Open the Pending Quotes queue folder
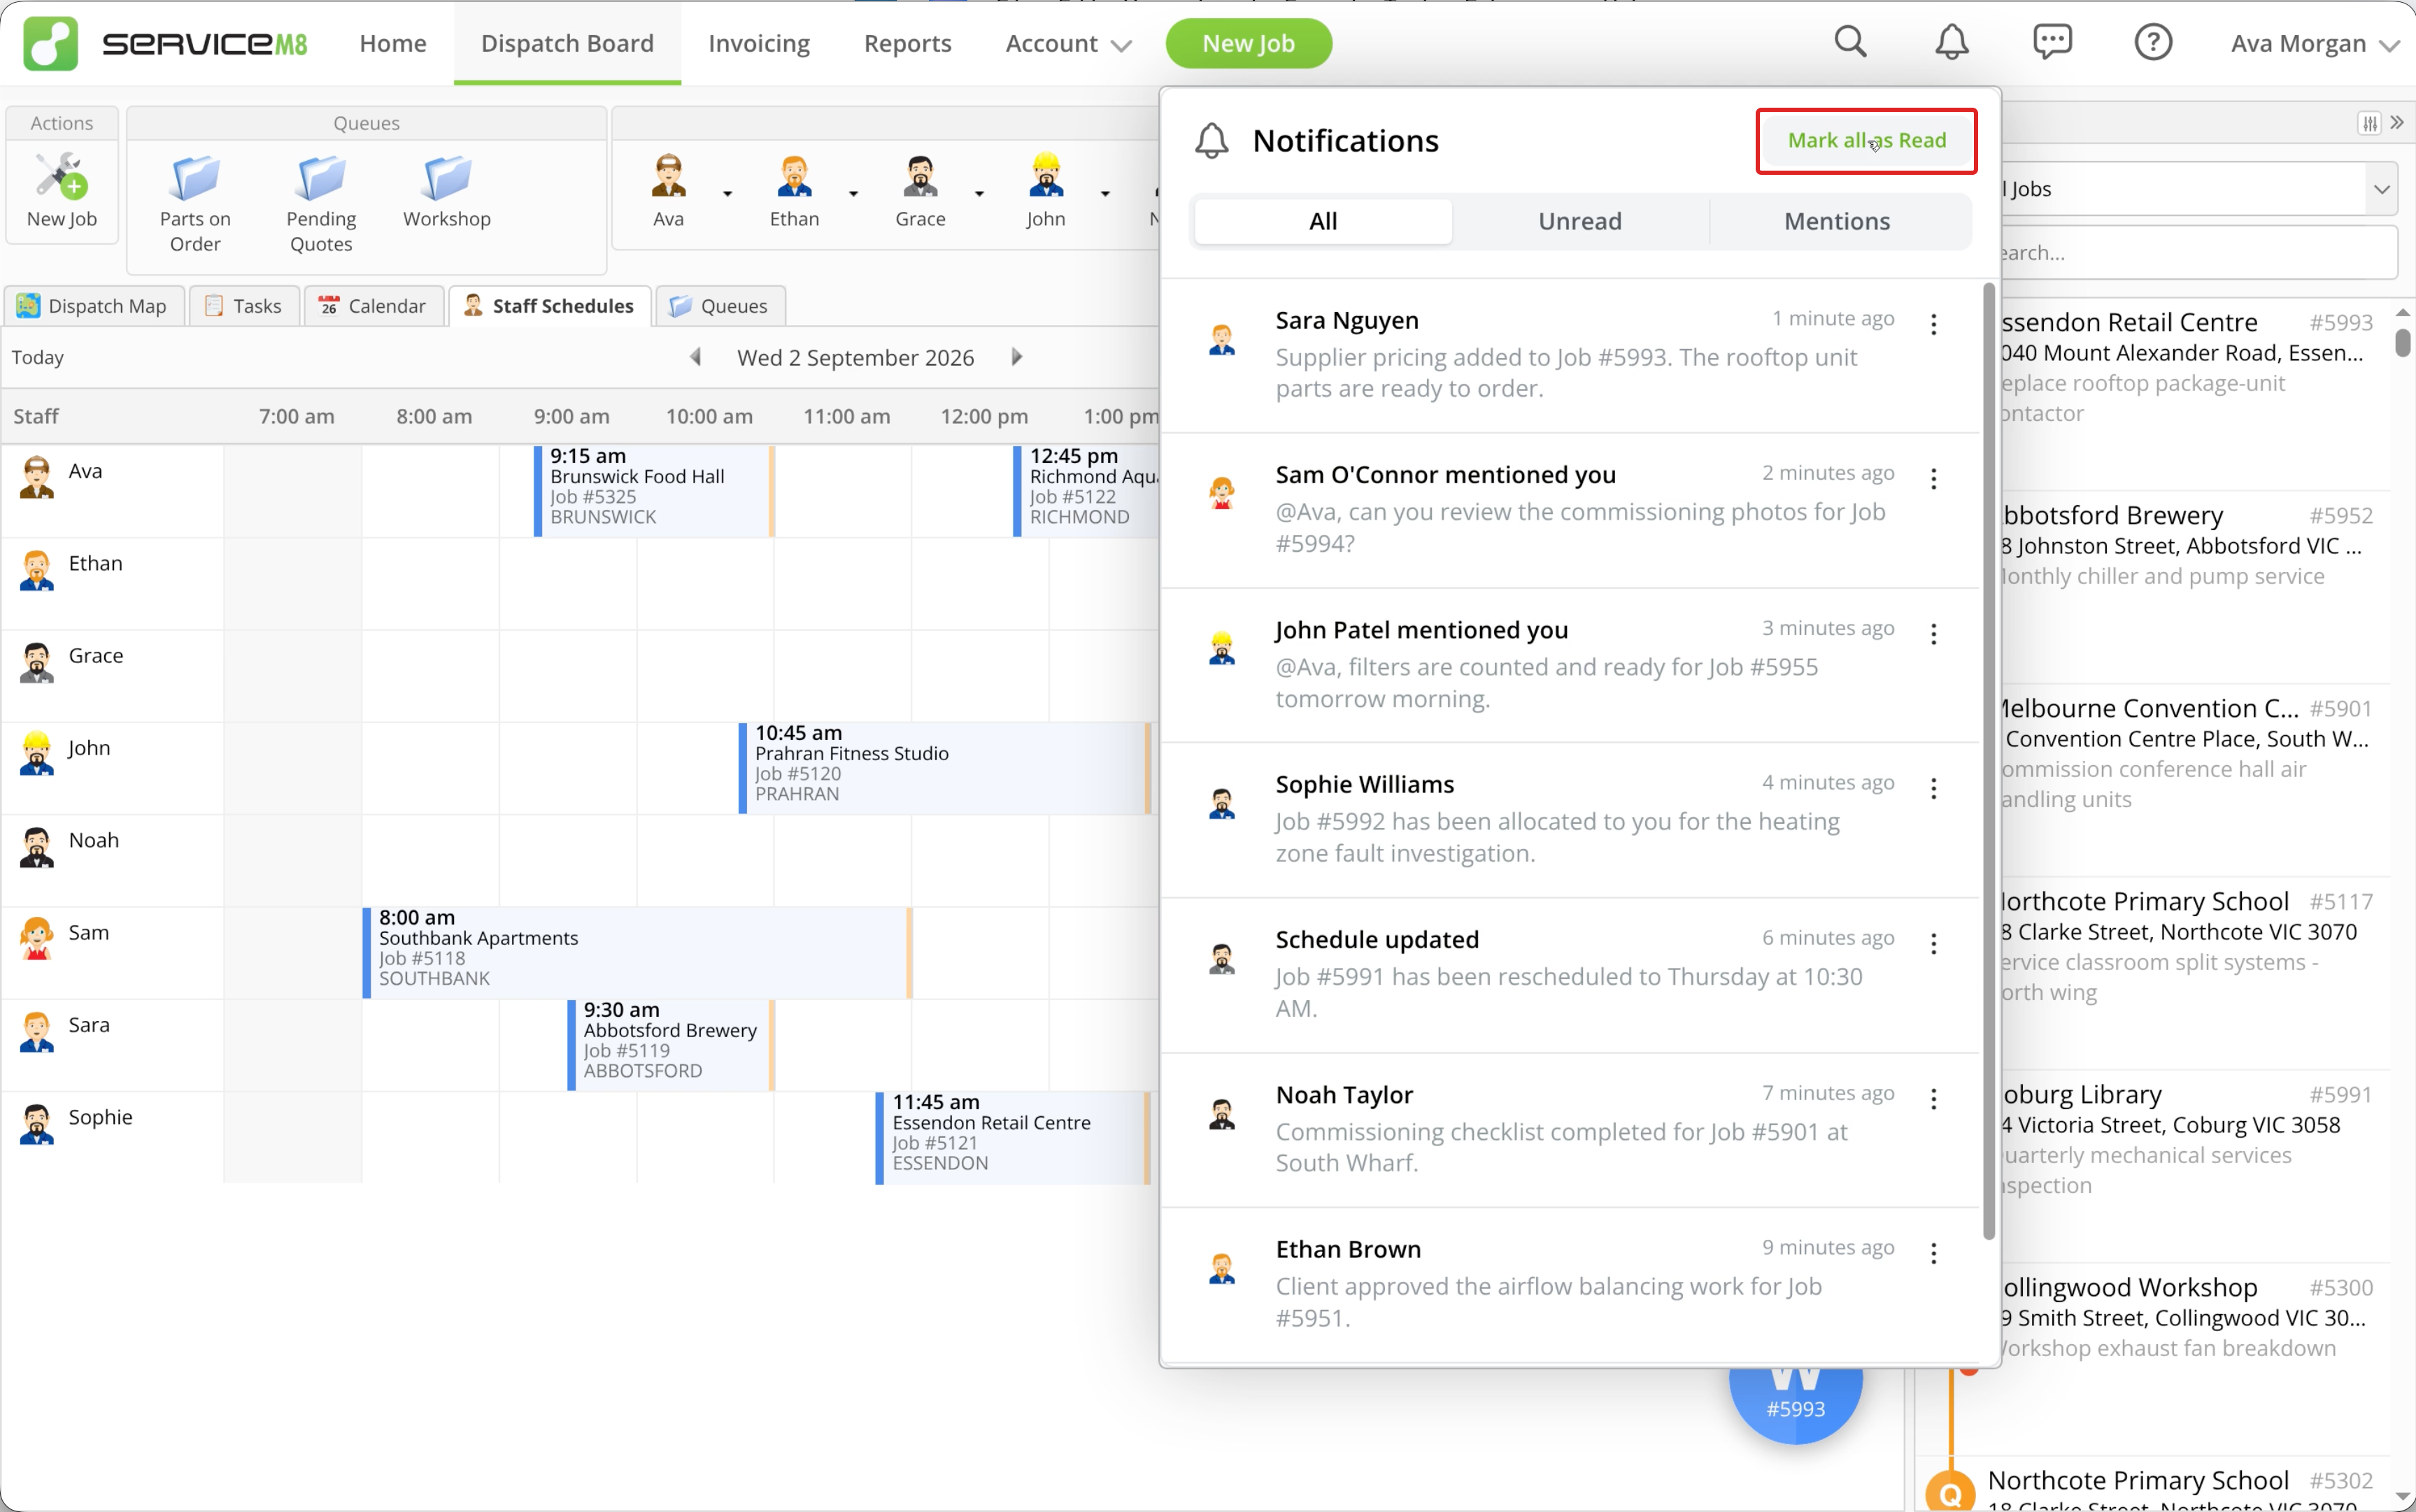Image resolution: width=2416 pixels, height=1512 pixels. tap(321, 178)
